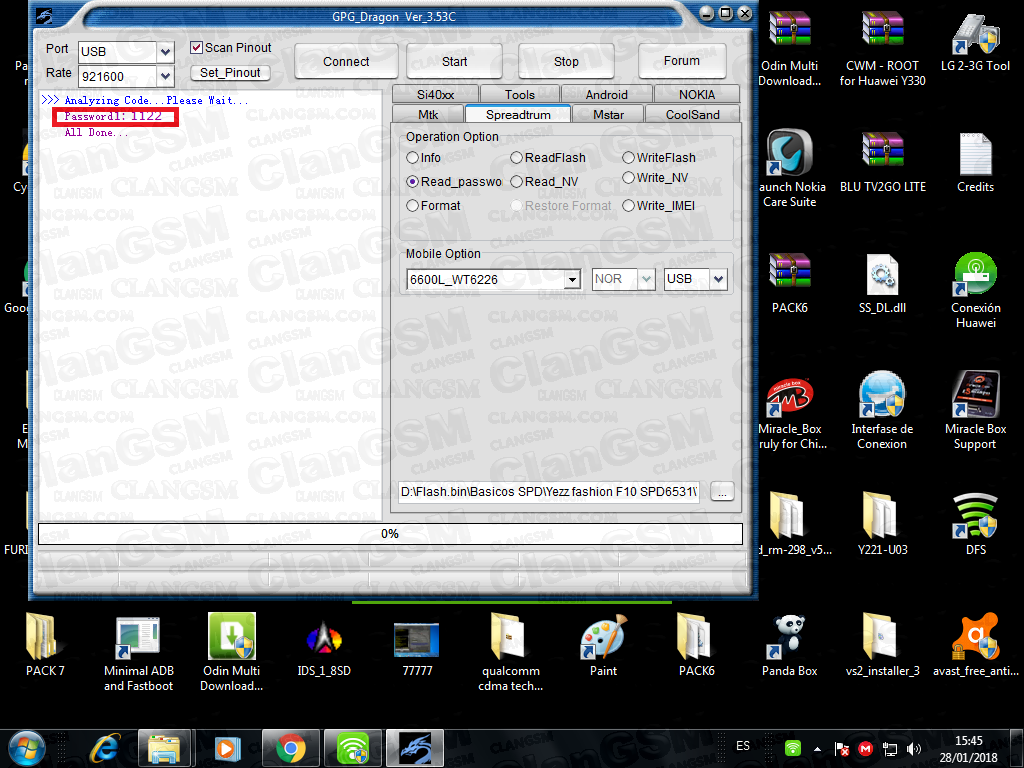This screenshot has width=1024, height=768.
Task: Select the ReadFlash radio button
Action: [x=516, y=158]
